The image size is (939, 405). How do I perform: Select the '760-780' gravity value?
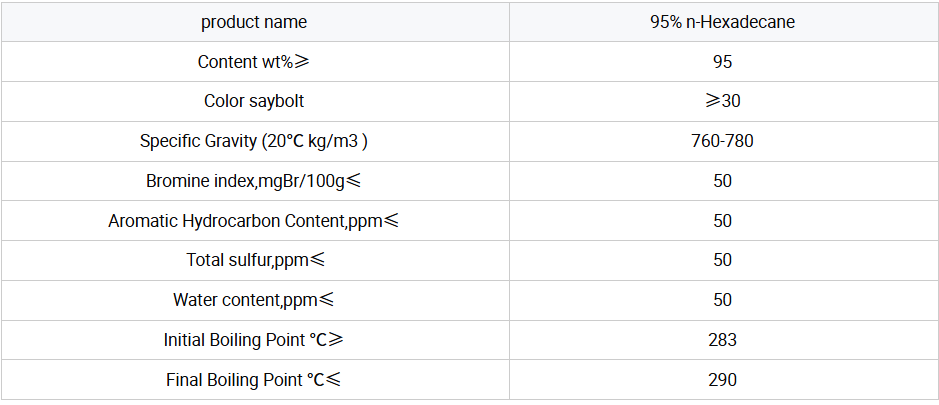point(722,141)
